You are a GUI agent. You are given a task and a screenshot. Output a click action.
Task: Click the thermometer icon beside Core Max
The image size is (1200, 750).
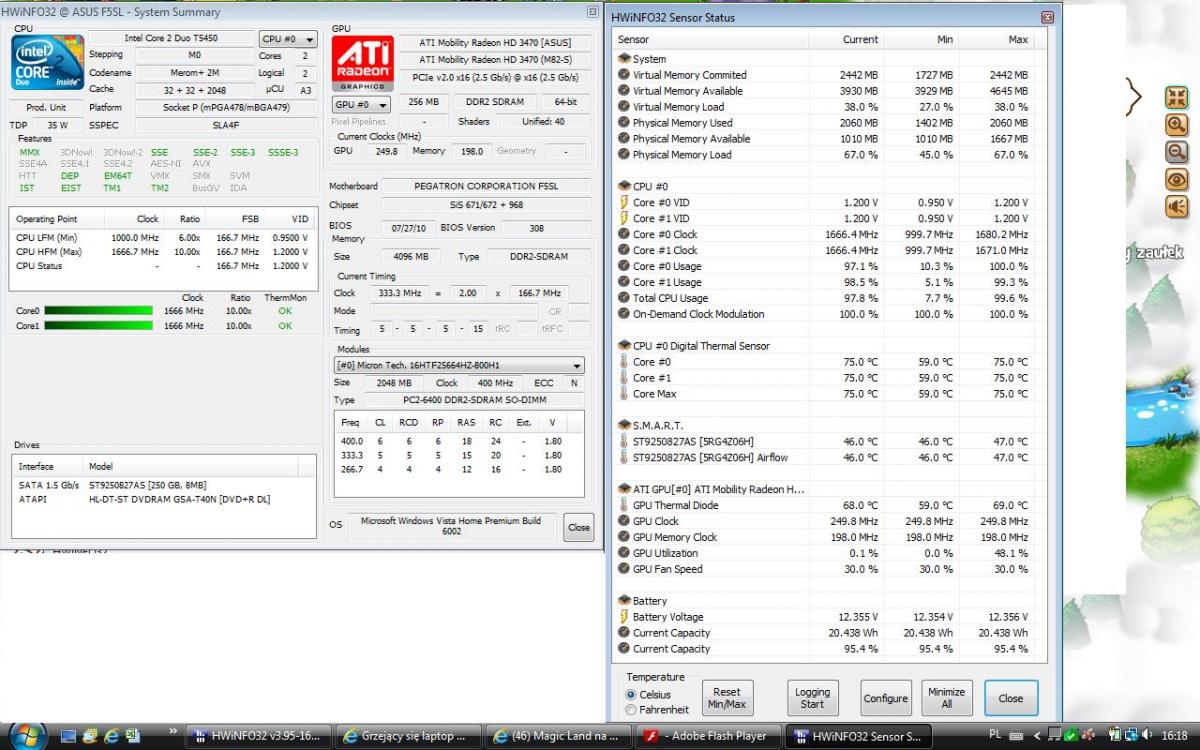tap(624, 394)
